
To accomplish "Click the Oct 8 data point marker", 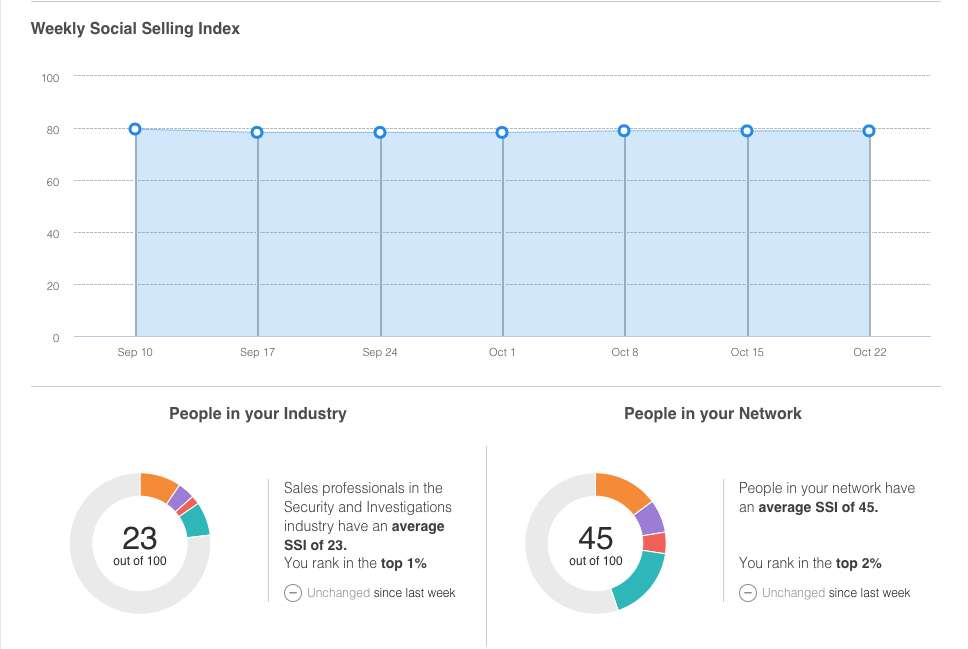I will [x=624, y=131].
